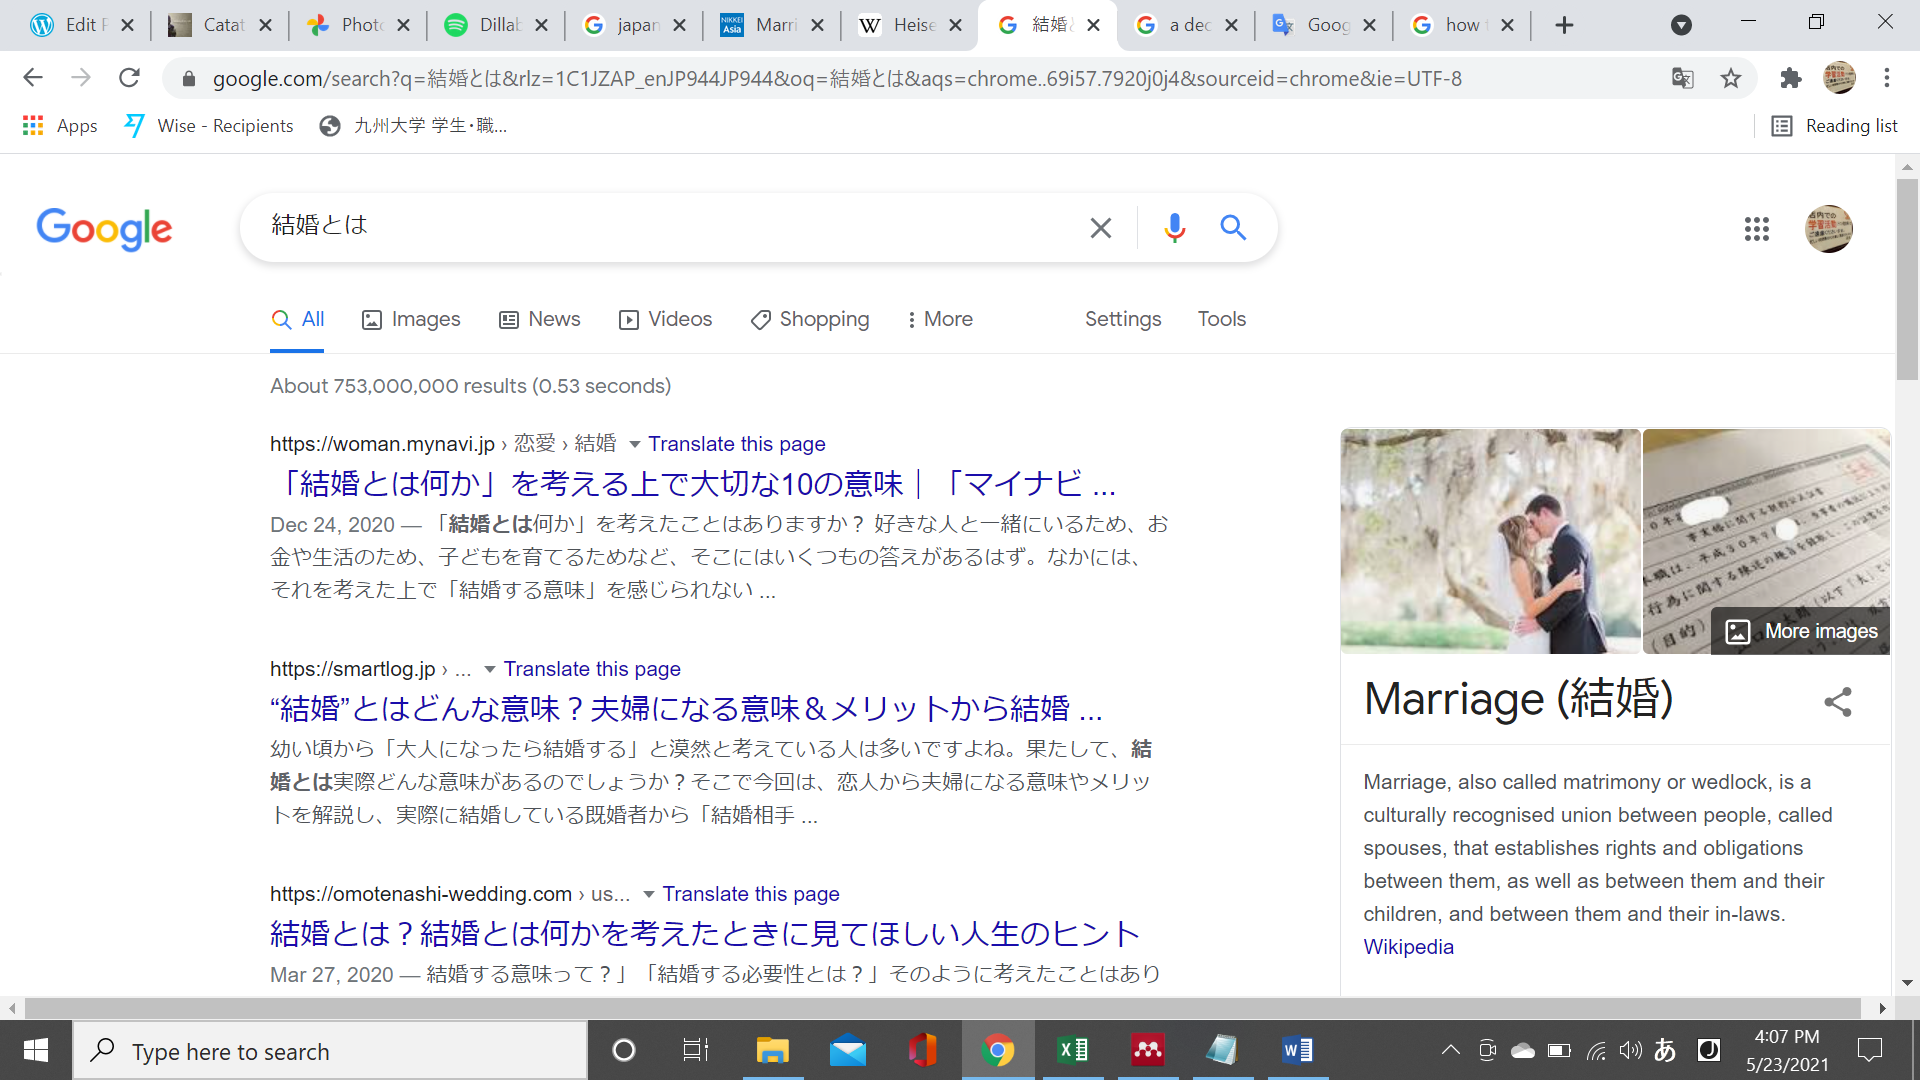The image size is (1920, 1080).
Task: Open the Chrome extensions puzzle icon
Action: point(1790,78)
